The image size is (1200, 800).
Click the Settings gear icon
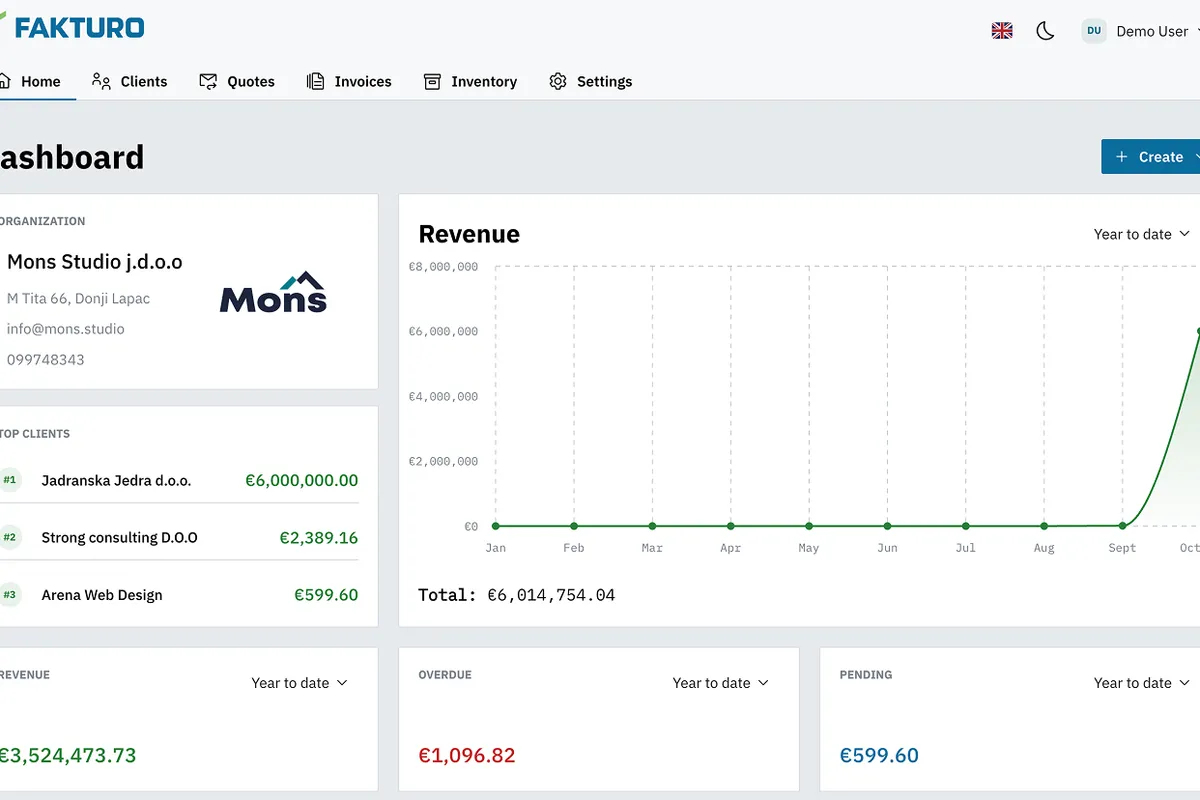click(x=558, y=82)
